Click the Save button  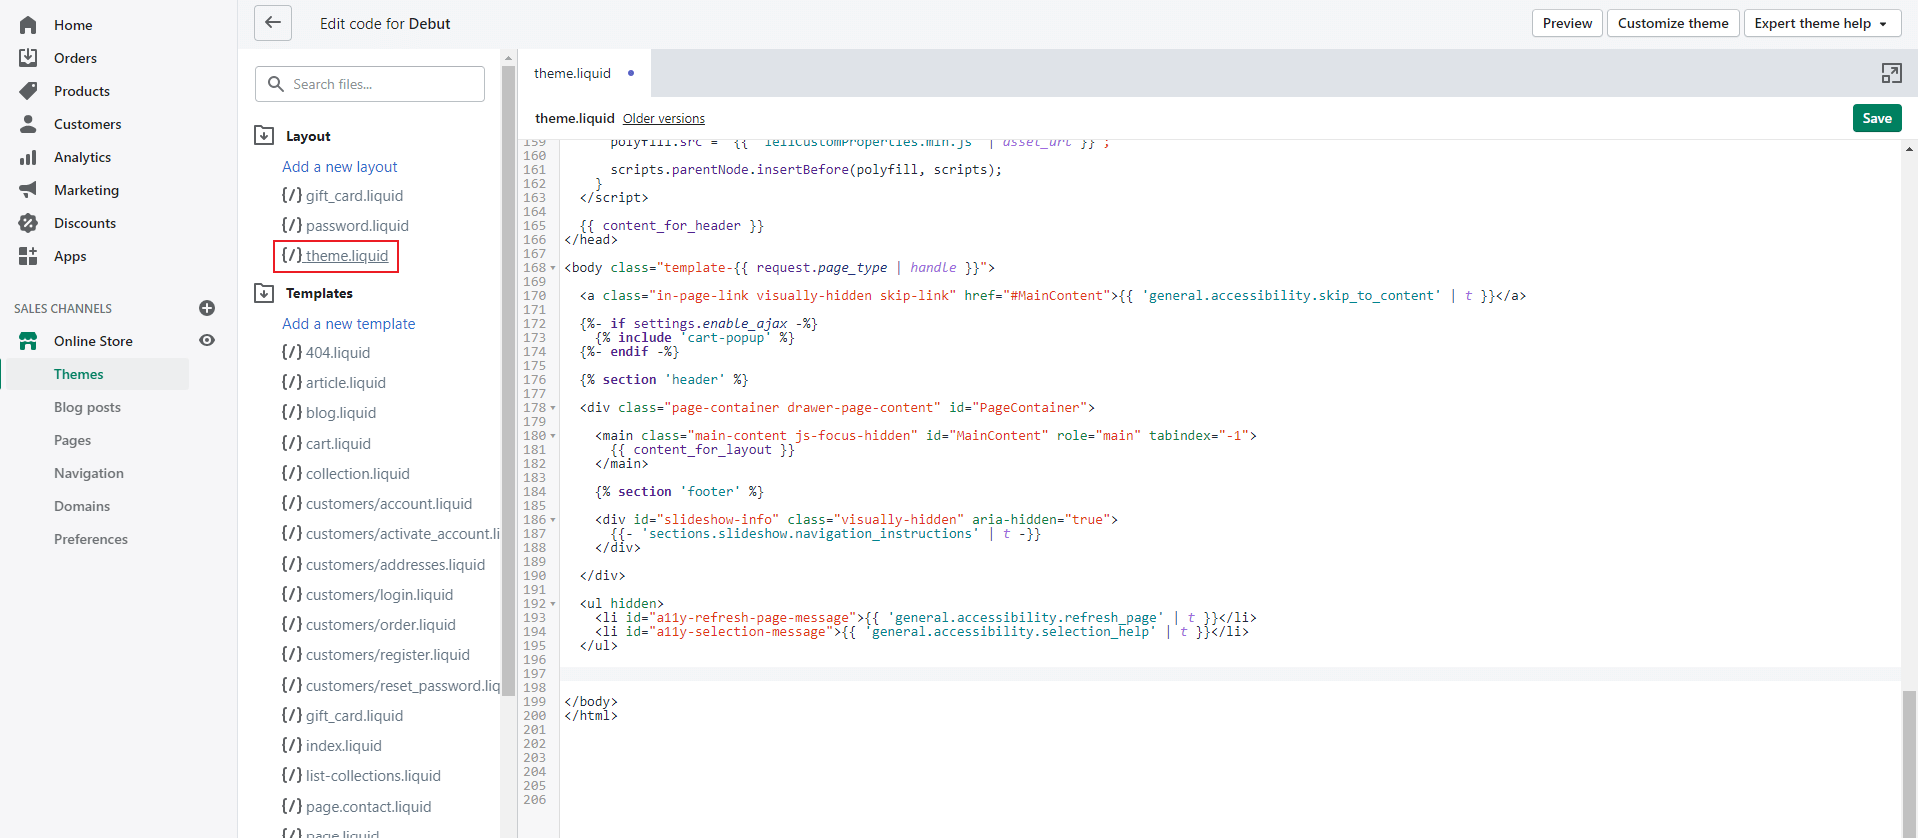(x=1877, y=118)
